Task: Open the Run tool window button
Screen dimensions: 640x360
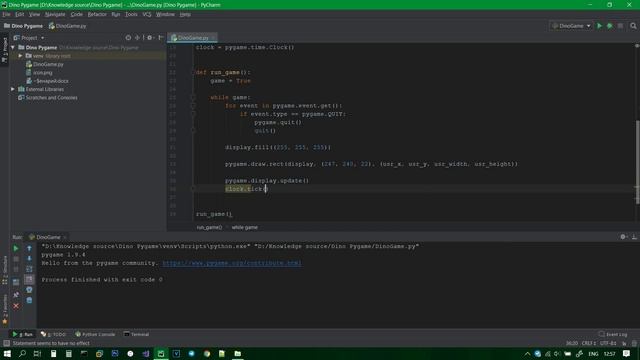Action: [x=22, y=334]
